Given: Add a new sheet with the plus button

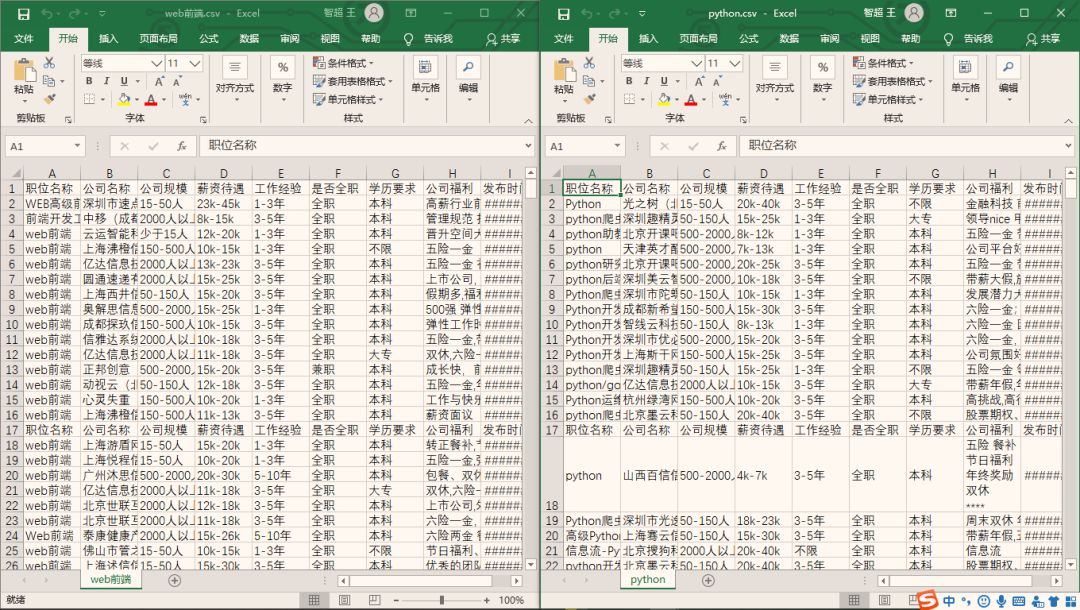Looking at the screenshot, I should [x=175, y=579].
